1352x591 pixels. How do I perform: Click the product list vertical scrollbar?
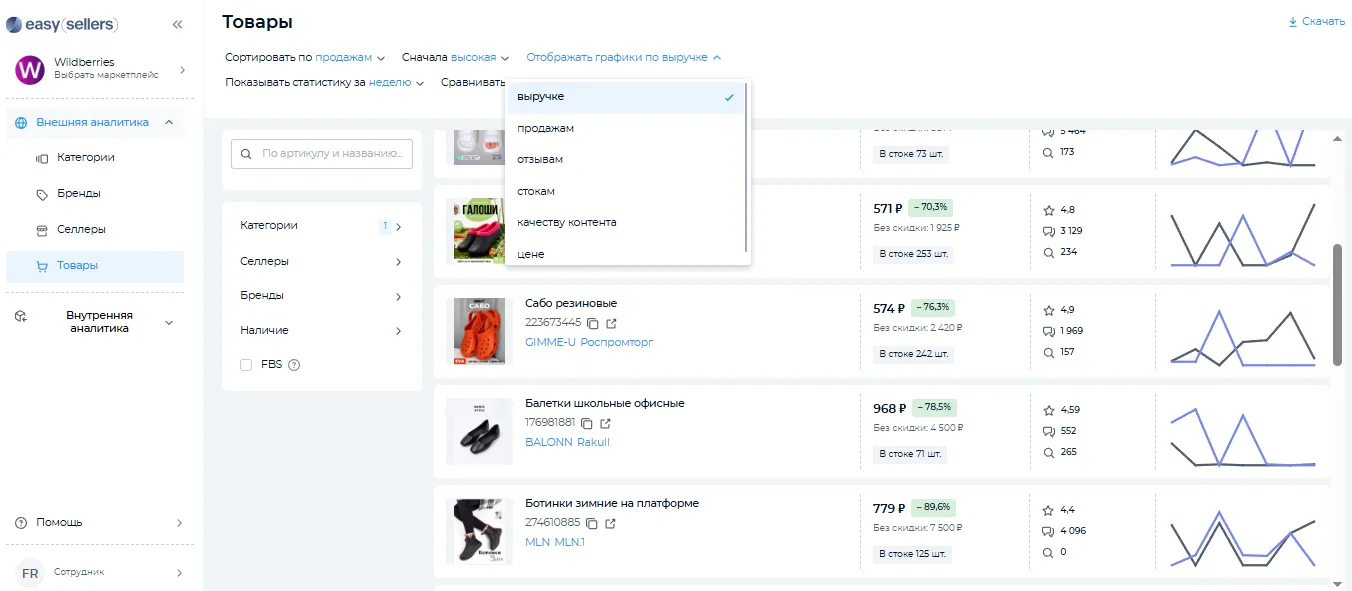coord(1338,305)
